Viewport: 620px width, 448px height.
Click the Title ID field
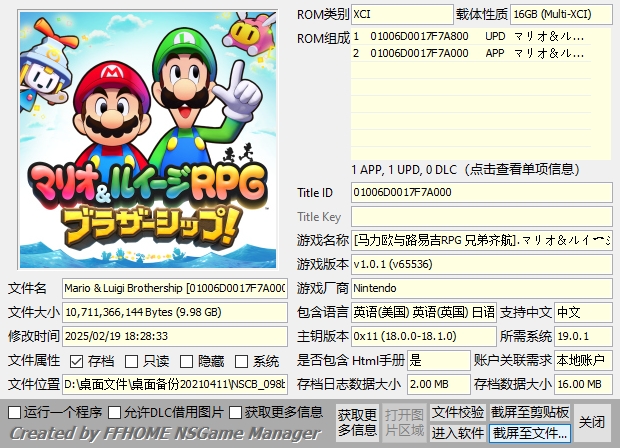click(x=480, y=192)
